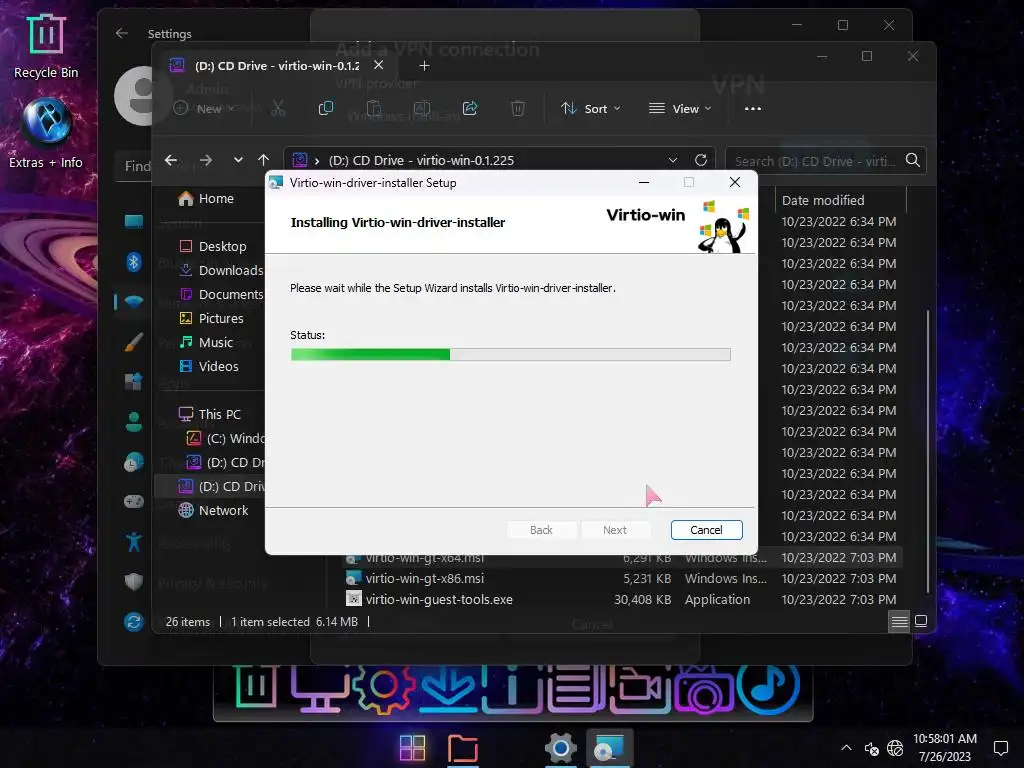The width and height of the screenshot is (1024, 768).
Task: Open Accessibility icon in Settings sidebar
Action: click(x=134, y=542)
